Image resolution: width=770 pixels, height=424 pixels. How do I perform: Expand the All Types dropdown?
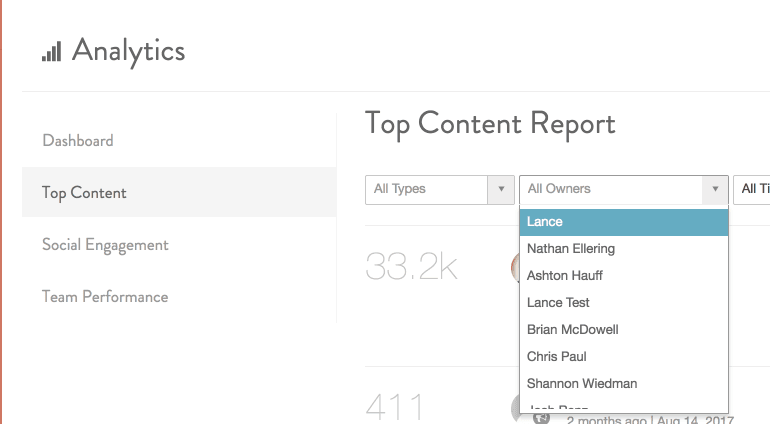440,189
